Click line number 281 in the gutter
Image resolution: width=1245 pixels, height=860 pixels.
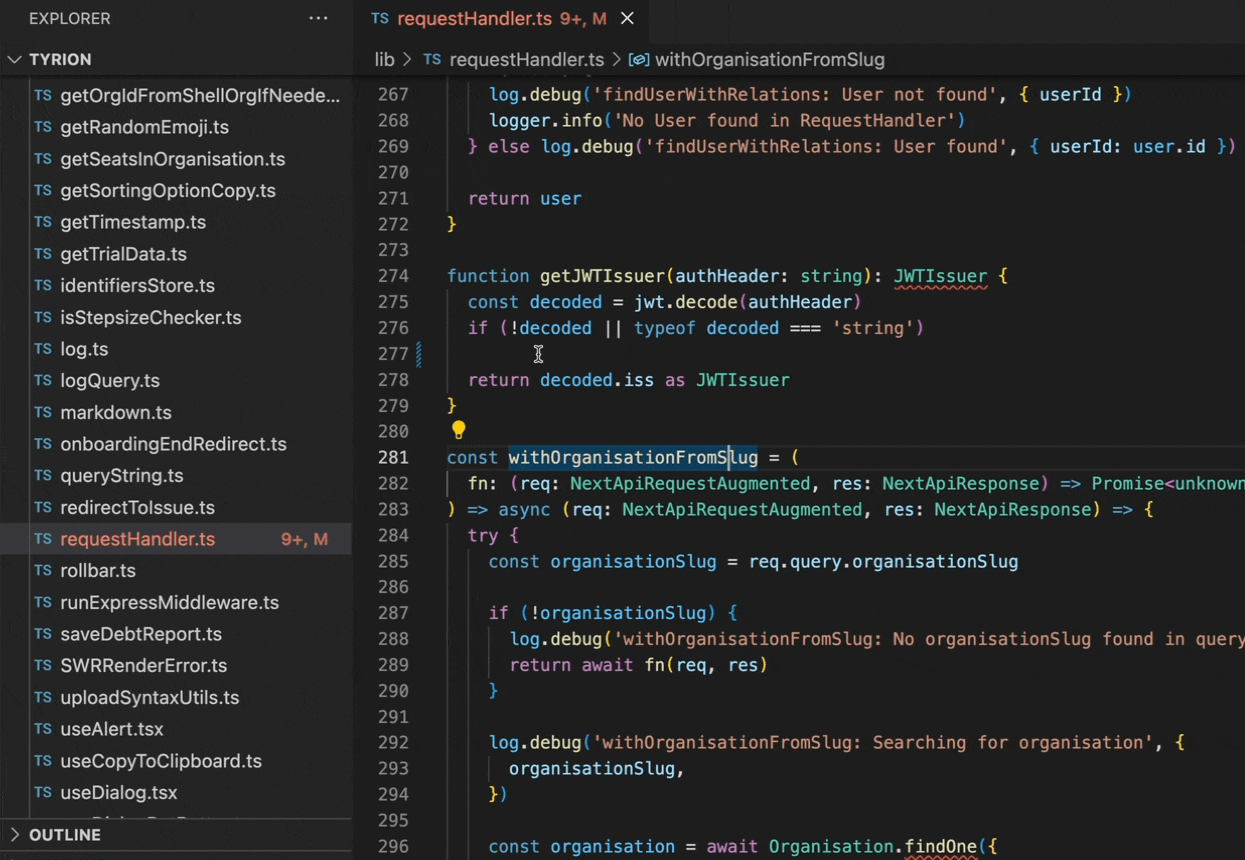[393, 457]
